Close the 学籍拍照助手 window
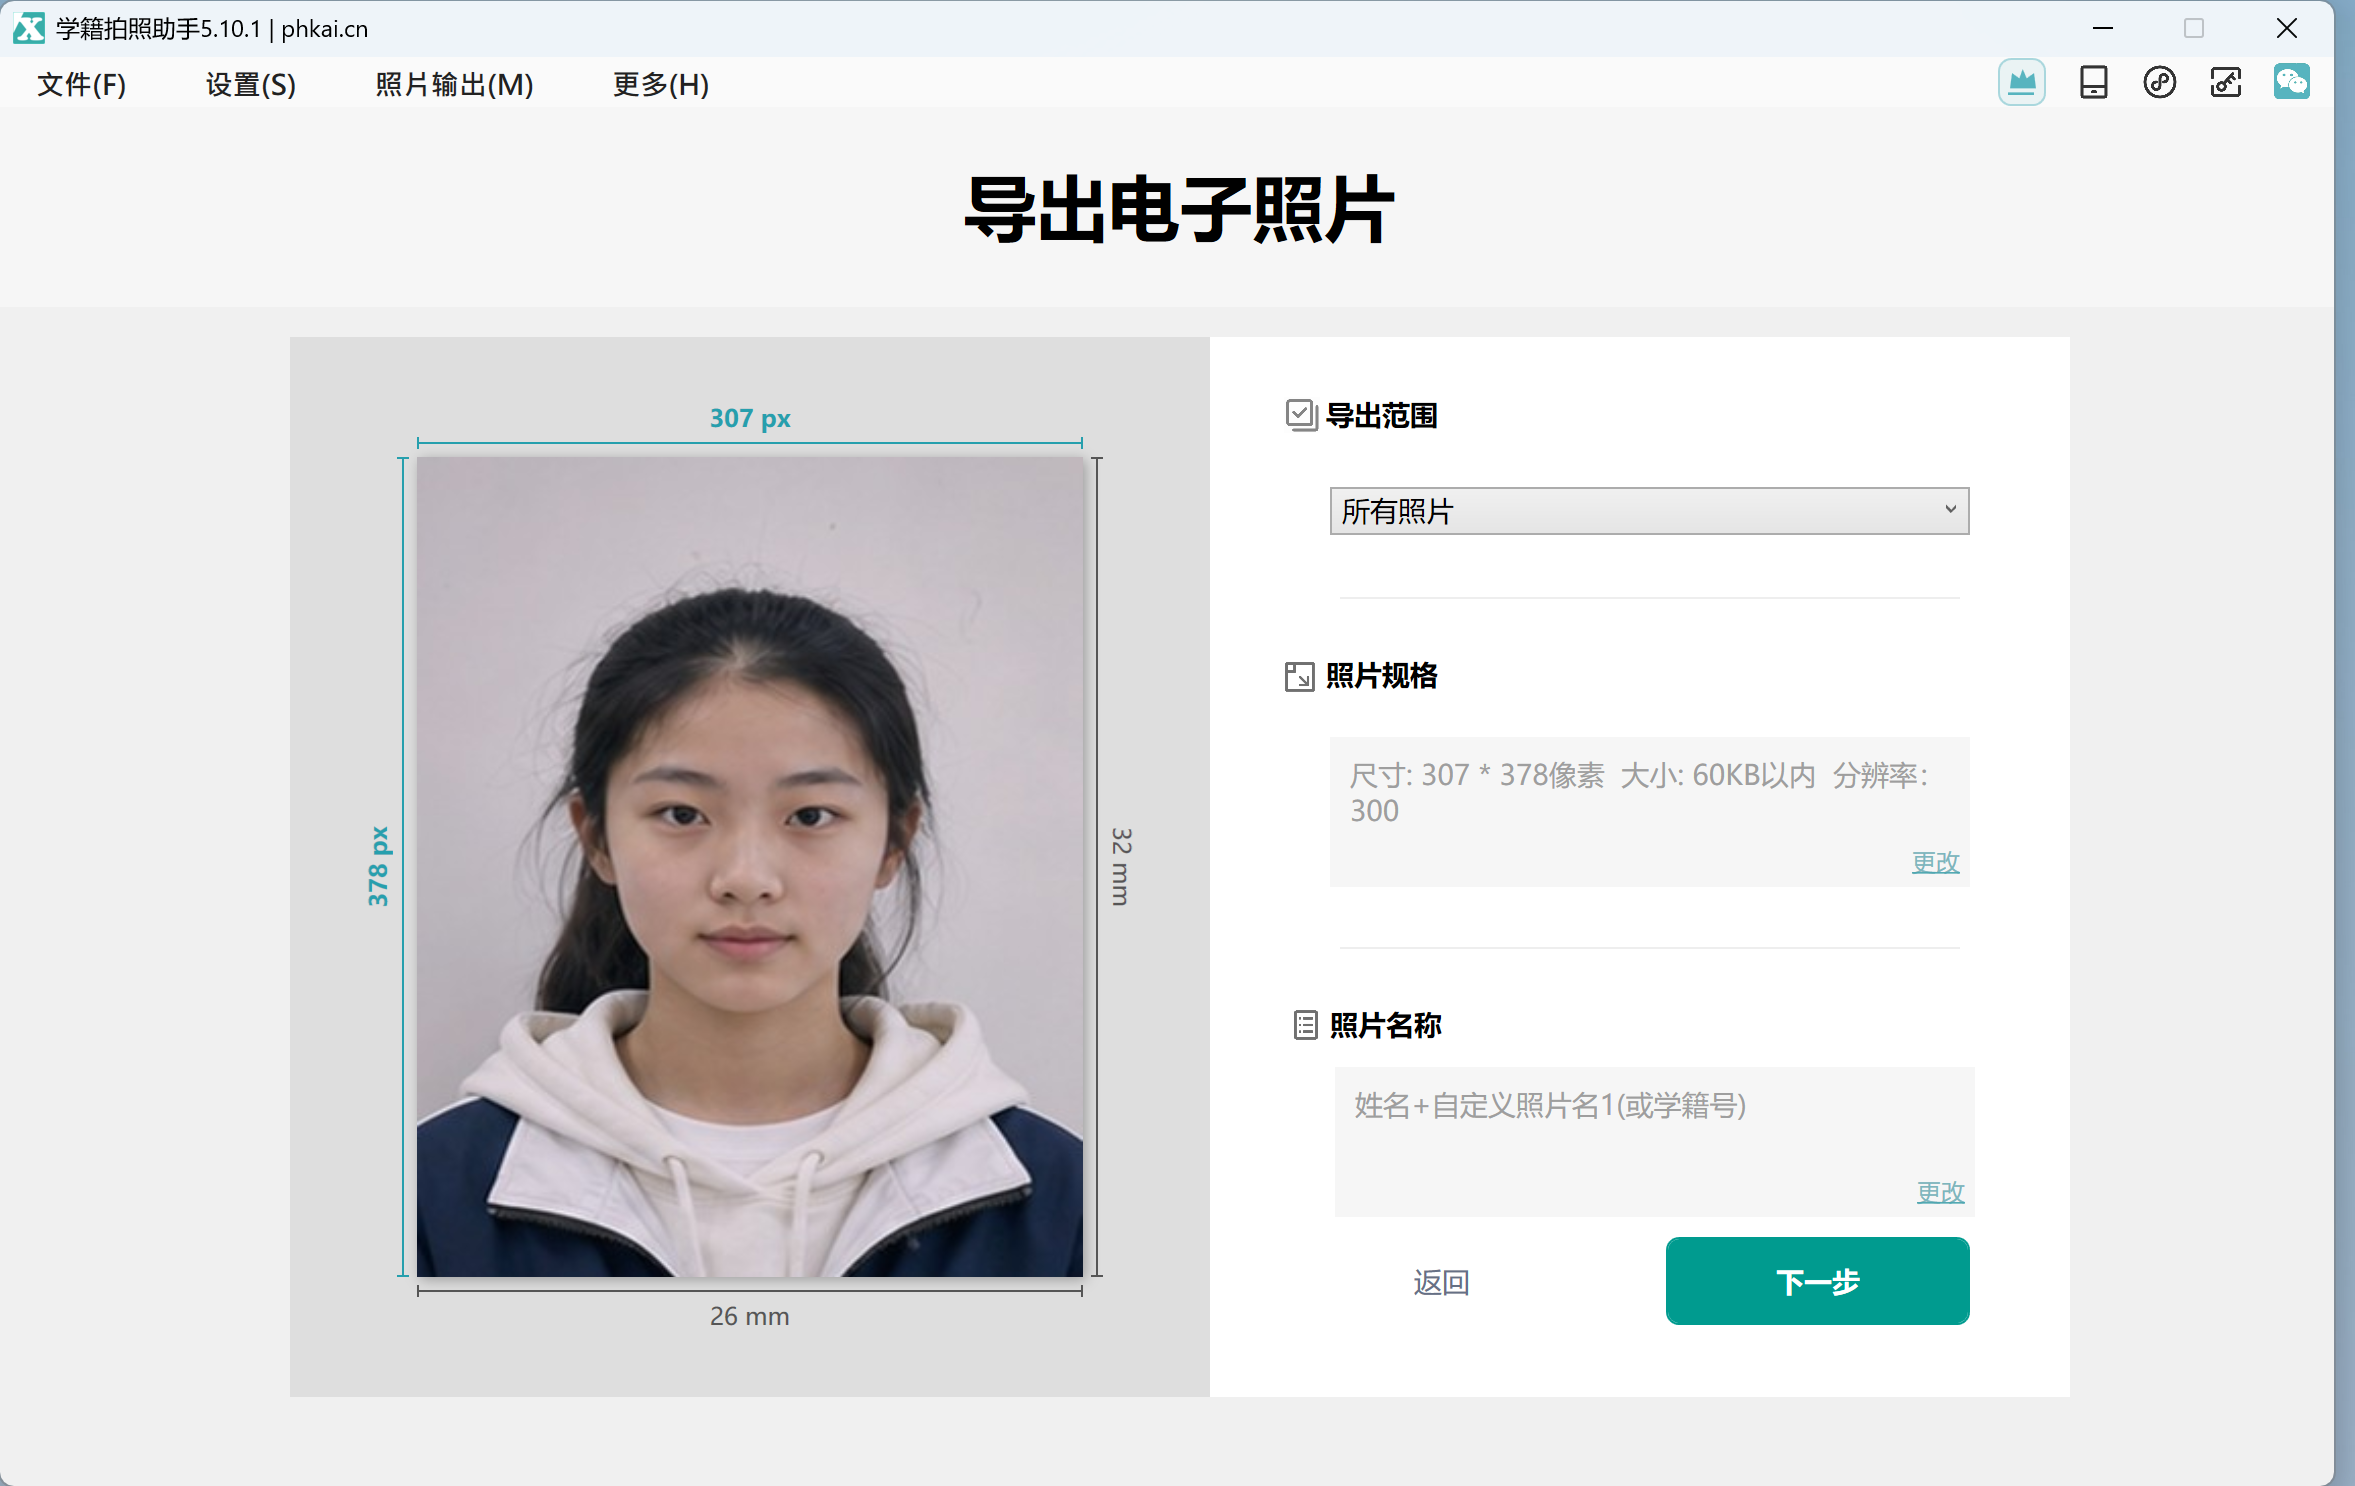 point(2287,28)
